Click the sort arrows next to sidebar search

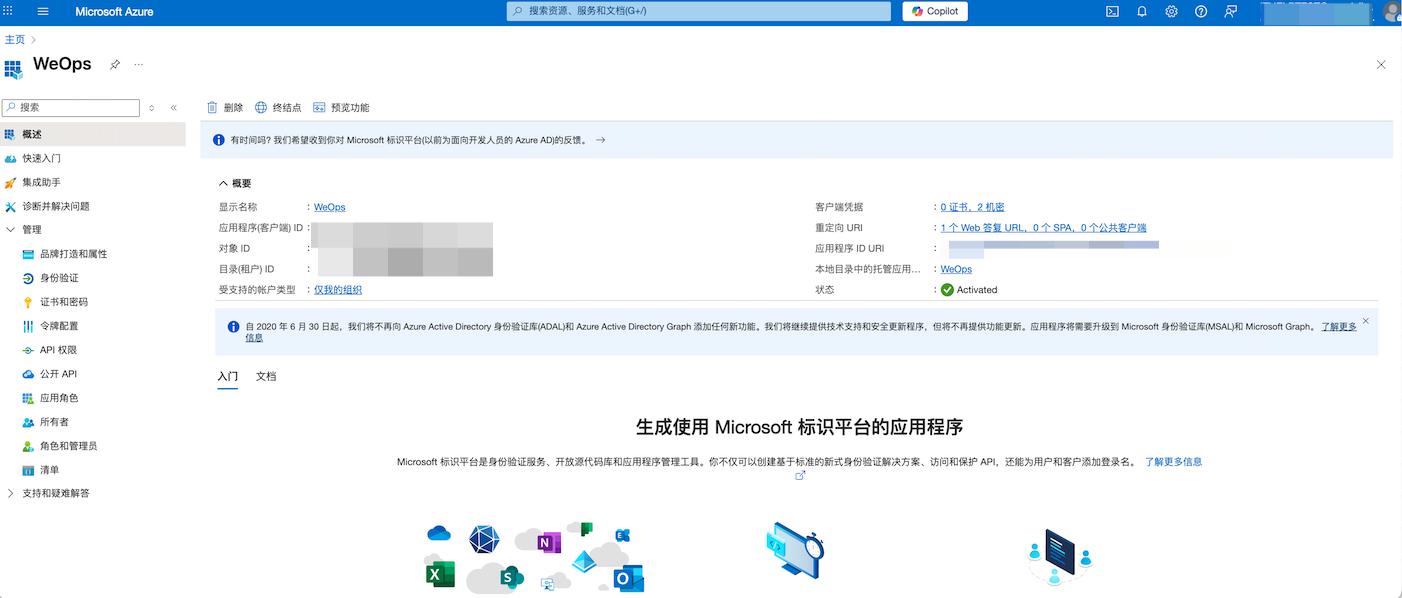coord(152,108)
